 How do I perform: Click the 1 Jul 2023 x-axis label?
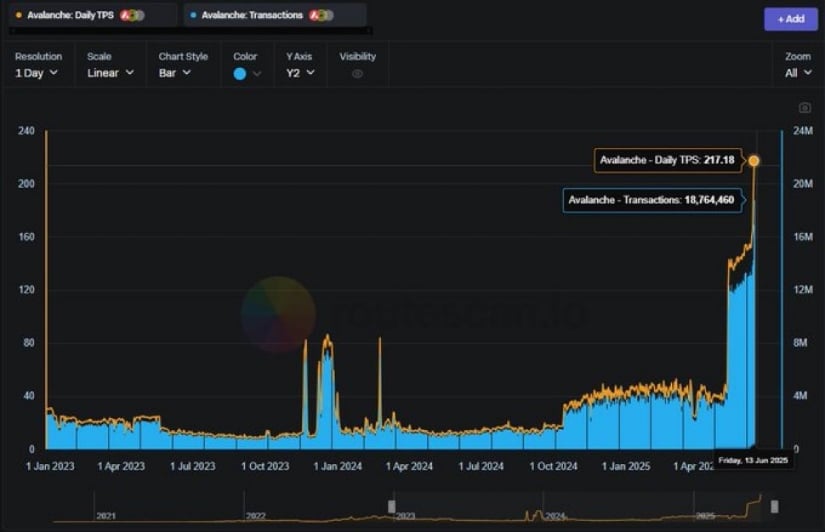click(x=193, y=466)
